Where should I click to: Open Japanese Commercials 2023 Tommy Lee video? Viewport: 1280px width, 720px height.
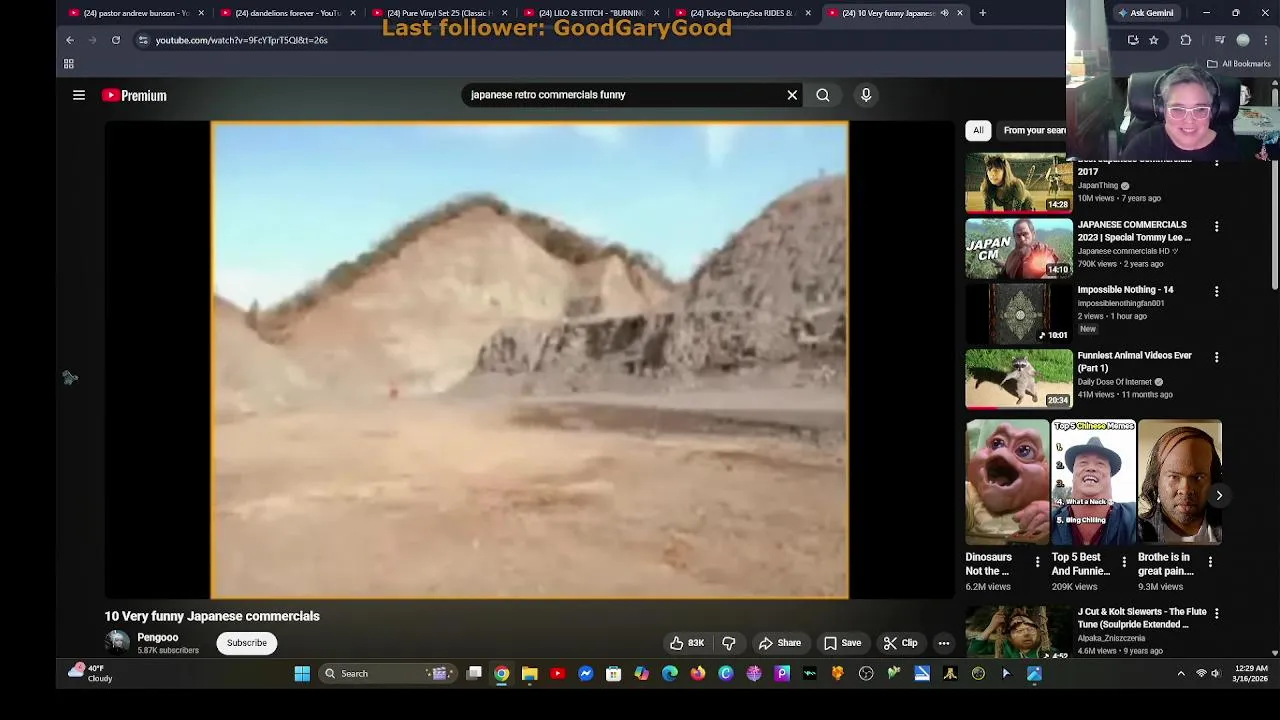click(1019, 249)
